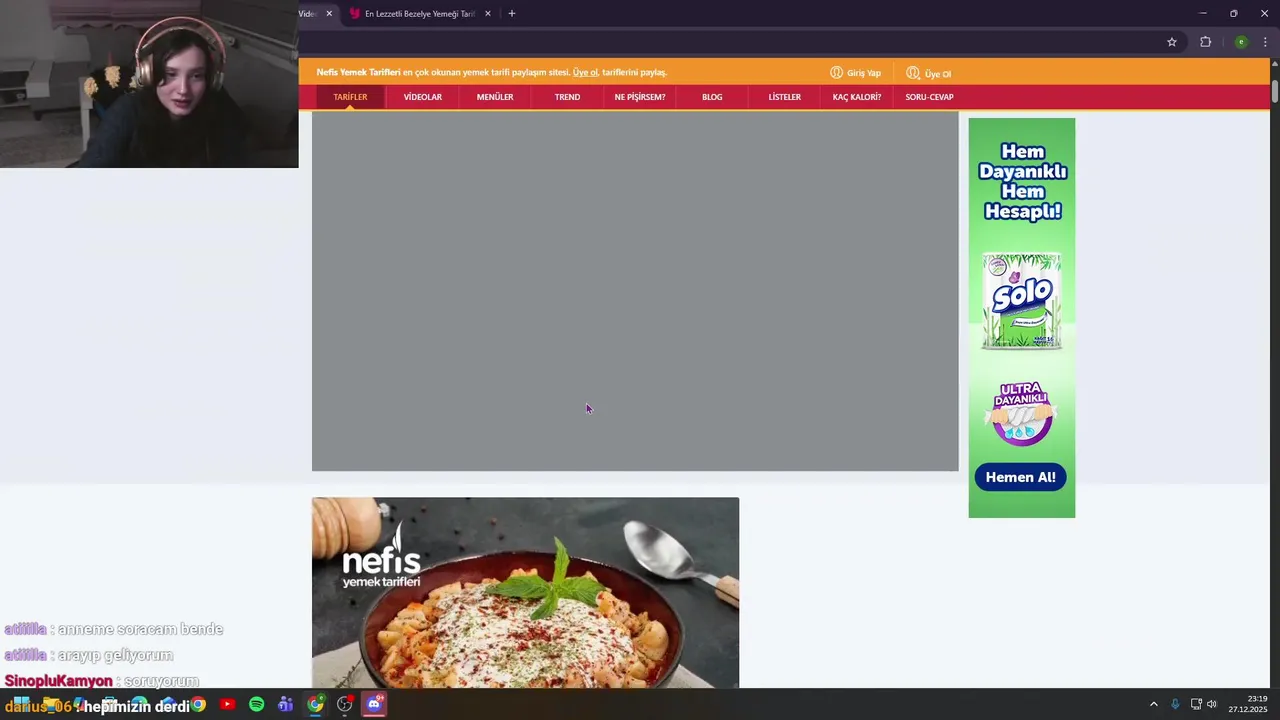
Task: Click the Solo paper towel product image
Action: tap(1021, 301)
